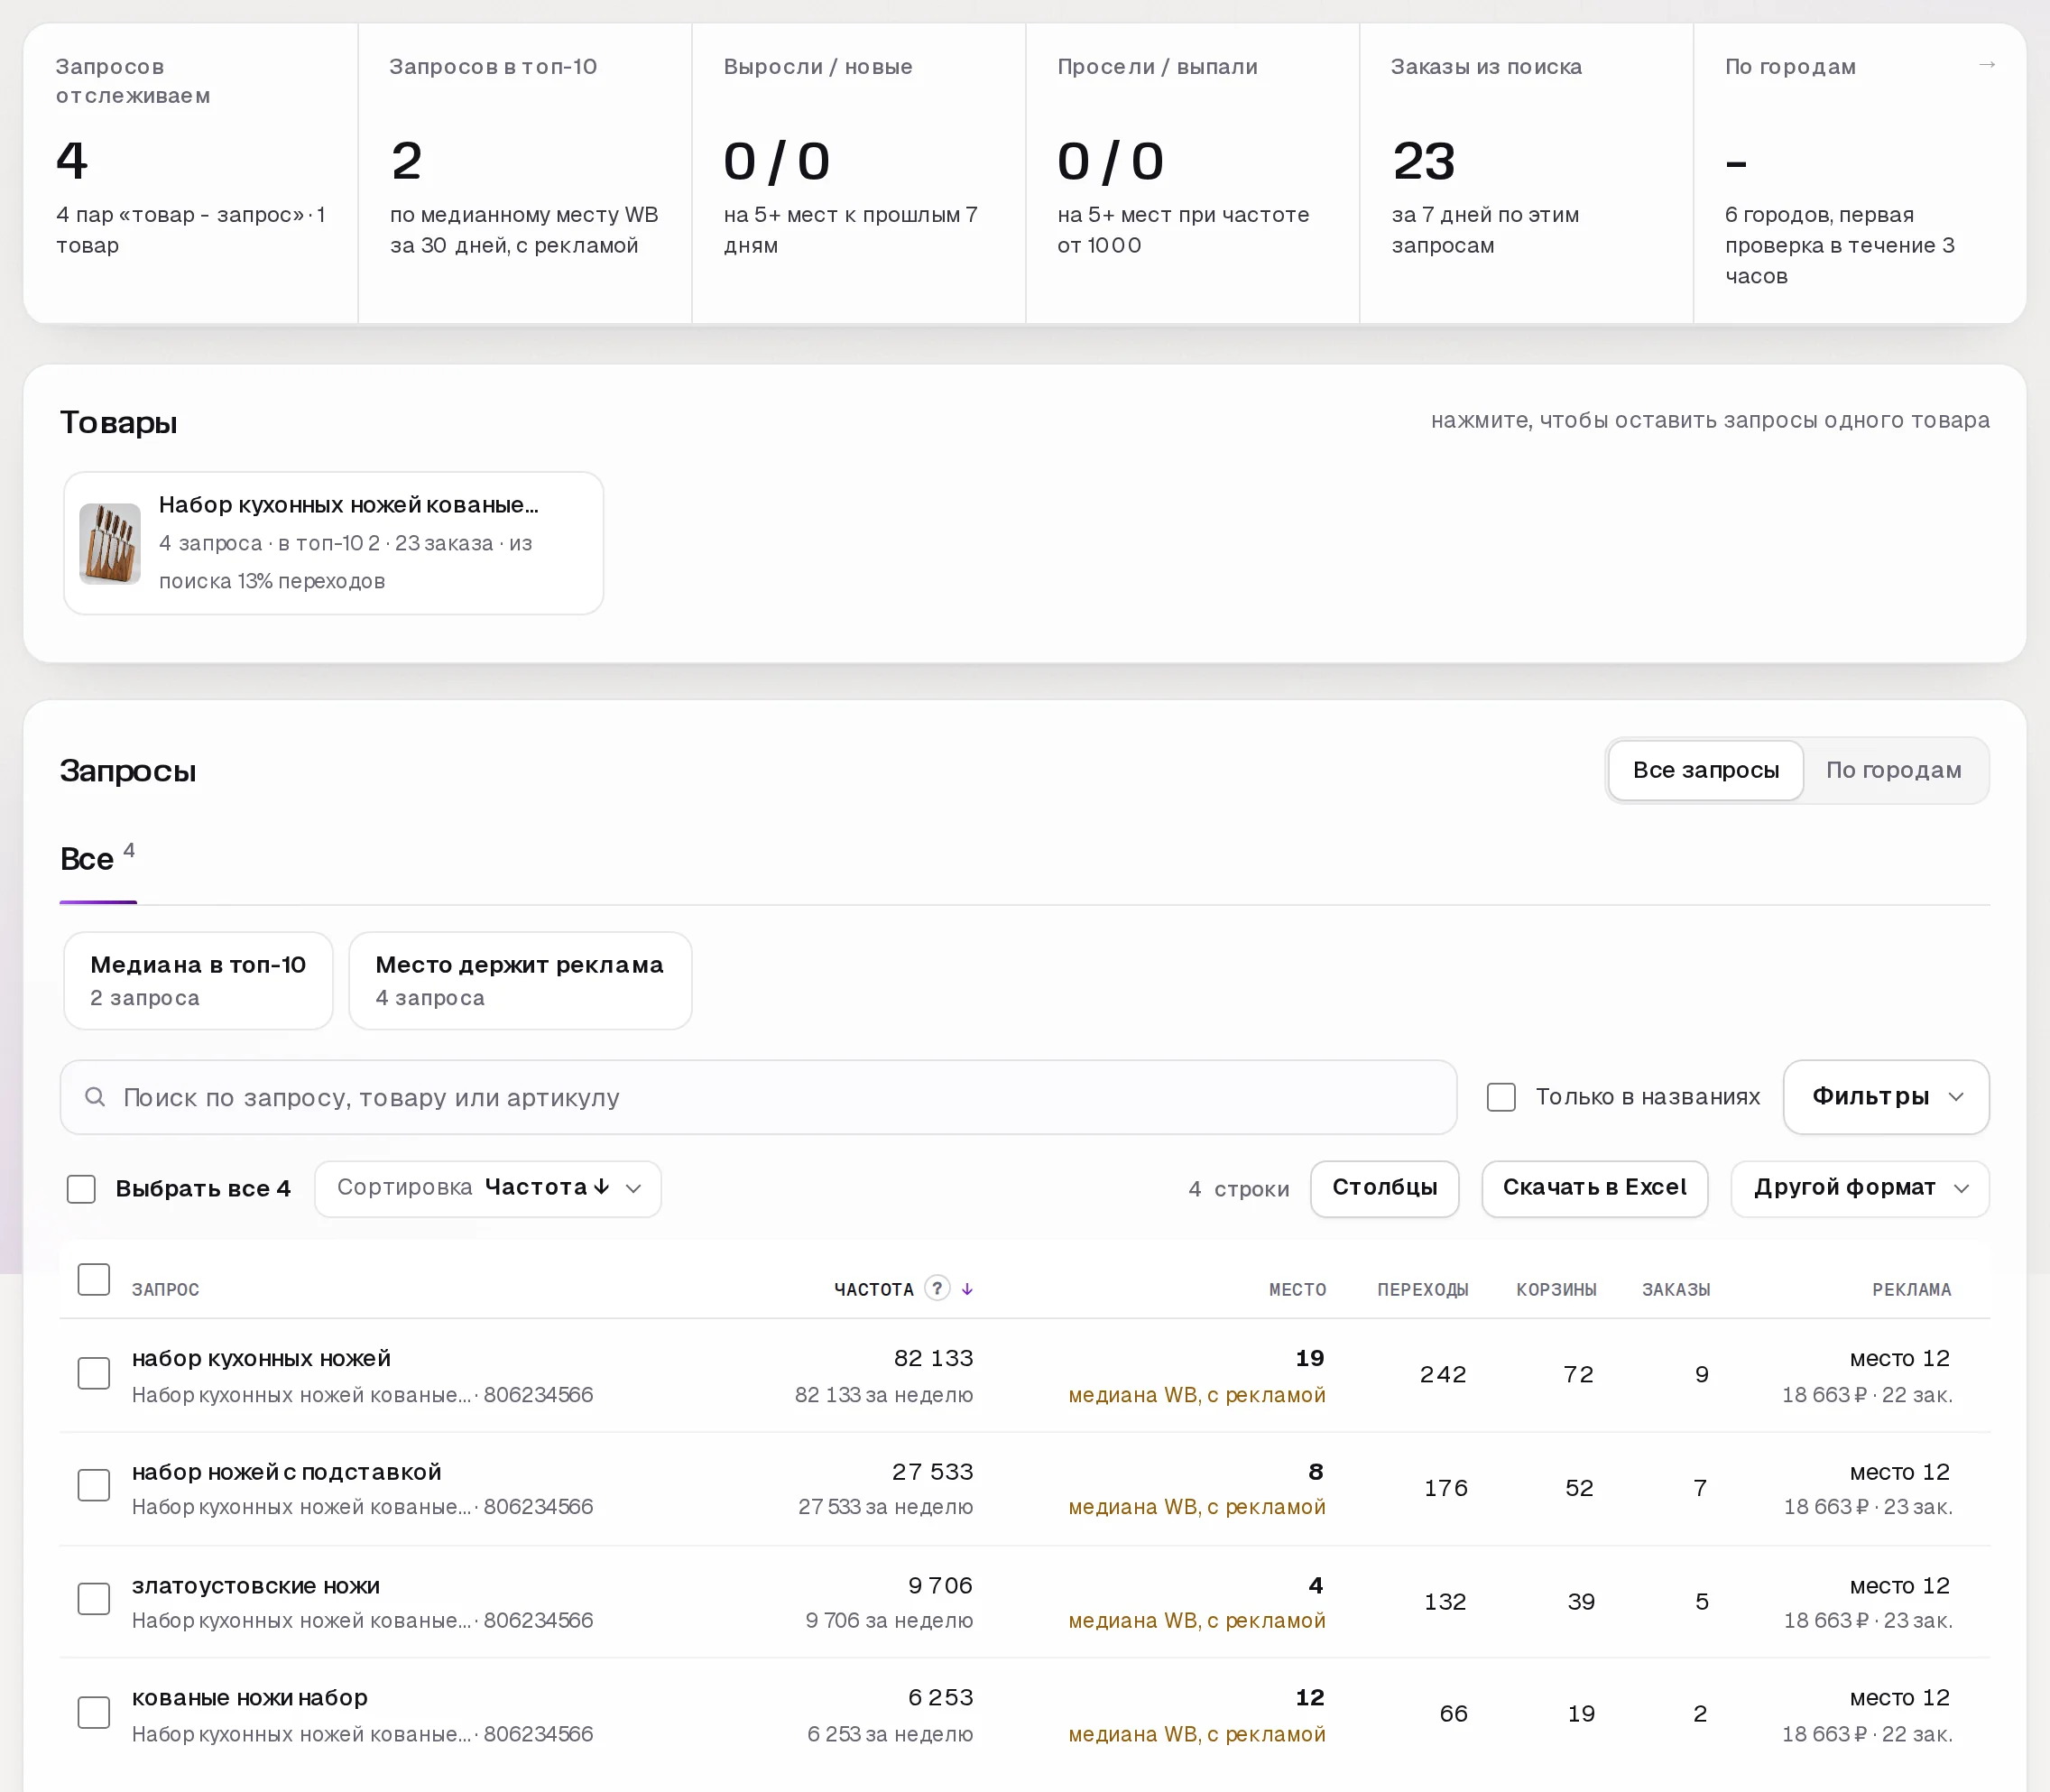Click the Корзины column header

[1556, 1290]
